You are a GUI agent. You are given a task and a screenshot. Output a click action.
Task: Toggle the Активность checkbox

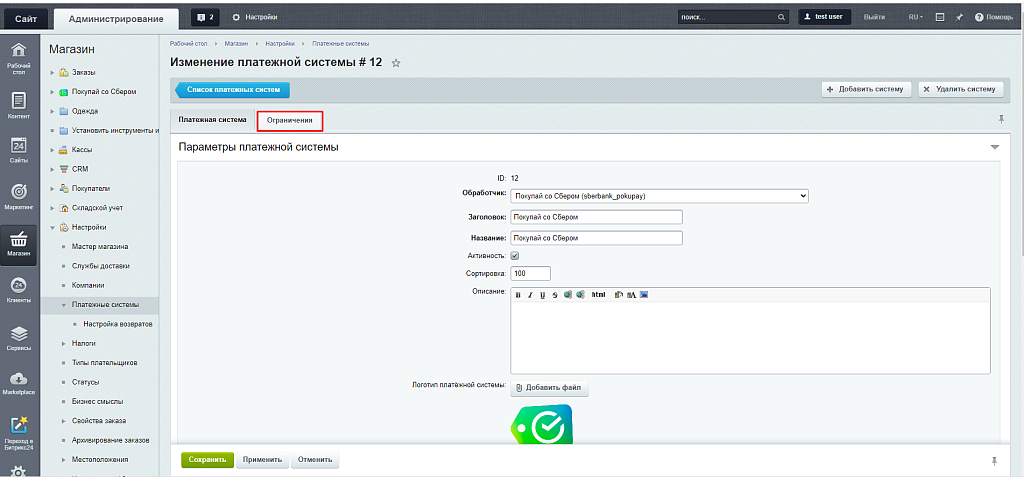(x=515, y=256)
